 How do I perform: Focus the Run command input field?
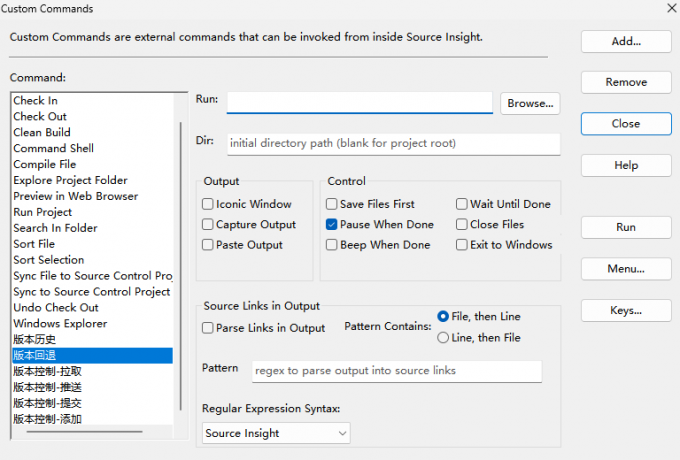click(359, 102)
